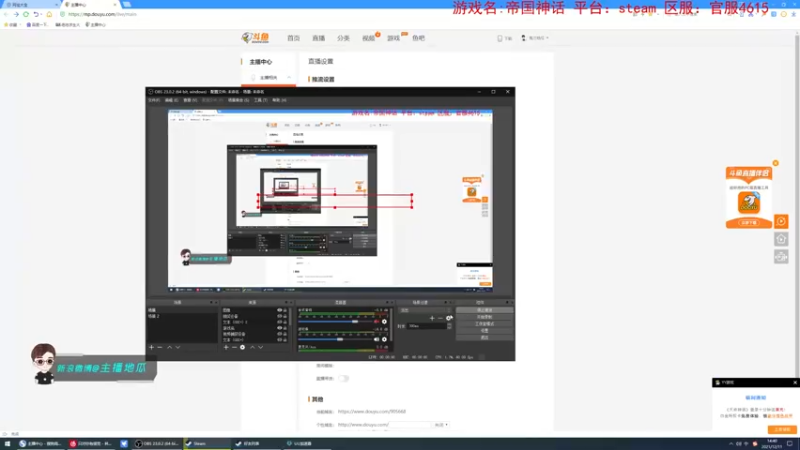
Task: Open 文件(F) menu in OBS
Action: click(154, 101)
